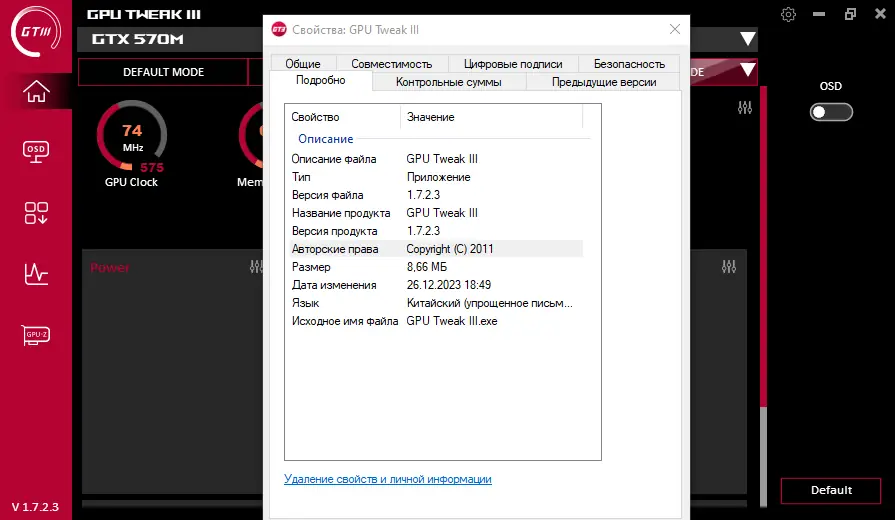Click the GPU Tweak III.exe value
This screenshot has width=895, height=520.
click(x=451, y=321)
